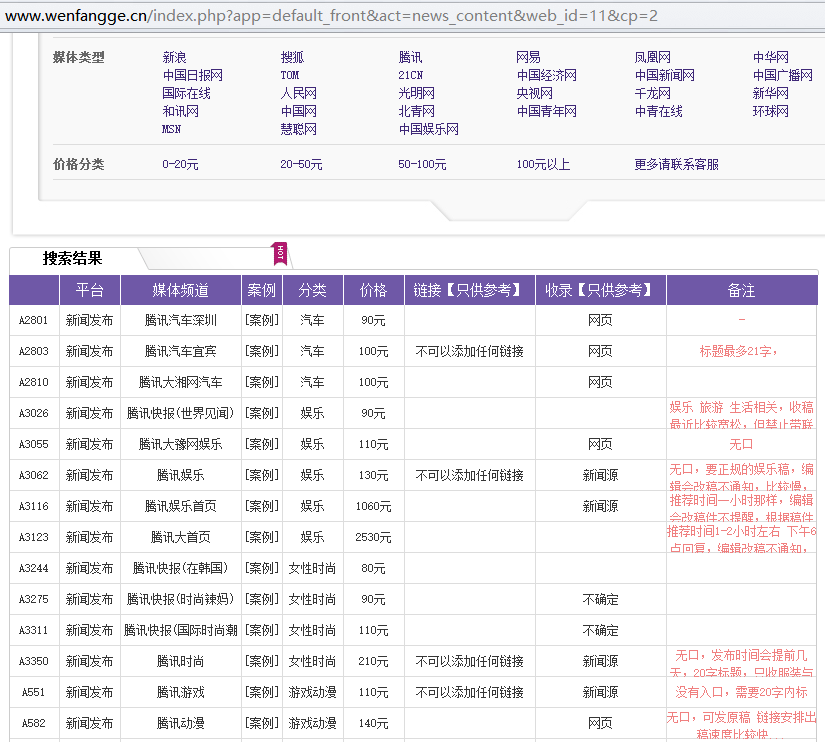Select the 搜索结果 tab
The image size is (825, 742).
pos(72,259)
